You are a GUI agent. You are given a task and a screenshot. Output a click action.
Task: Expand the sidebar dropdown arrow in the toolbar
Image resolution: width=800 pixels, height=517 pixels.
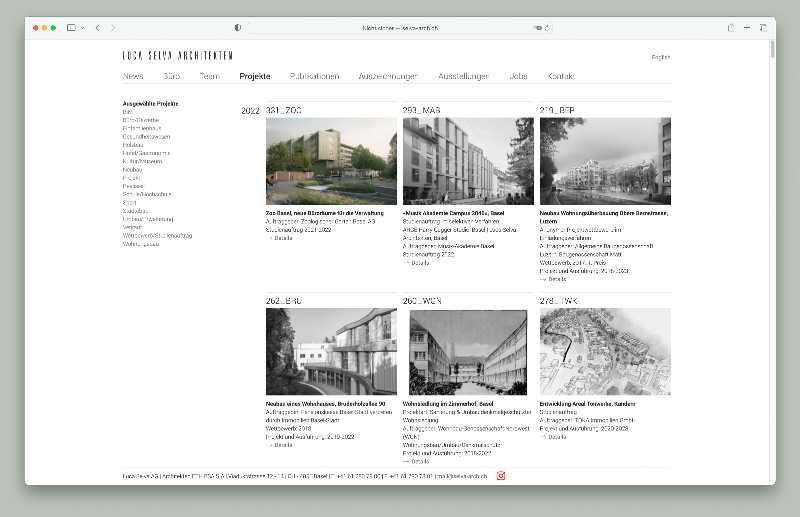tap(83, 27)
